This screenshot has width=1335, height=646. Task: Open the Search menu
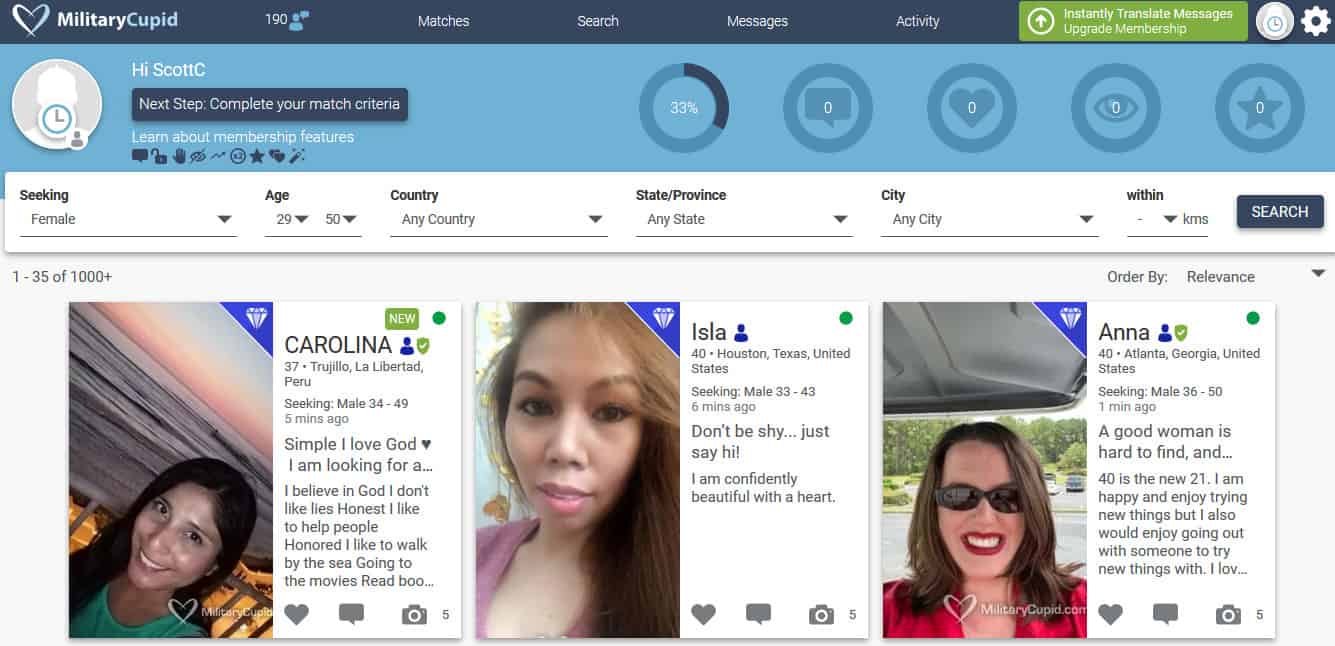tap(598, 21)
